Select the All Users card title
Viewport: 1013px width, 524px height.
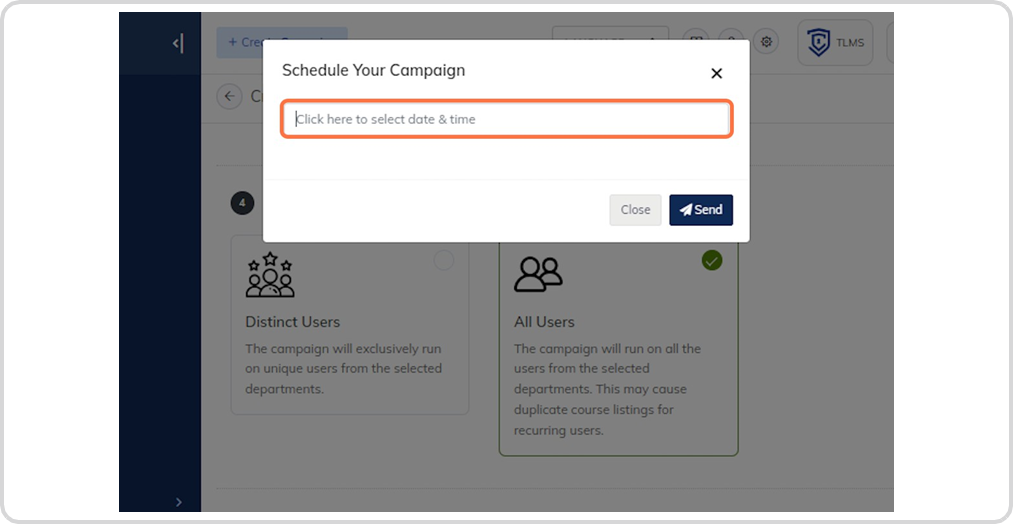pyautogui.click(x=544, y=322)
